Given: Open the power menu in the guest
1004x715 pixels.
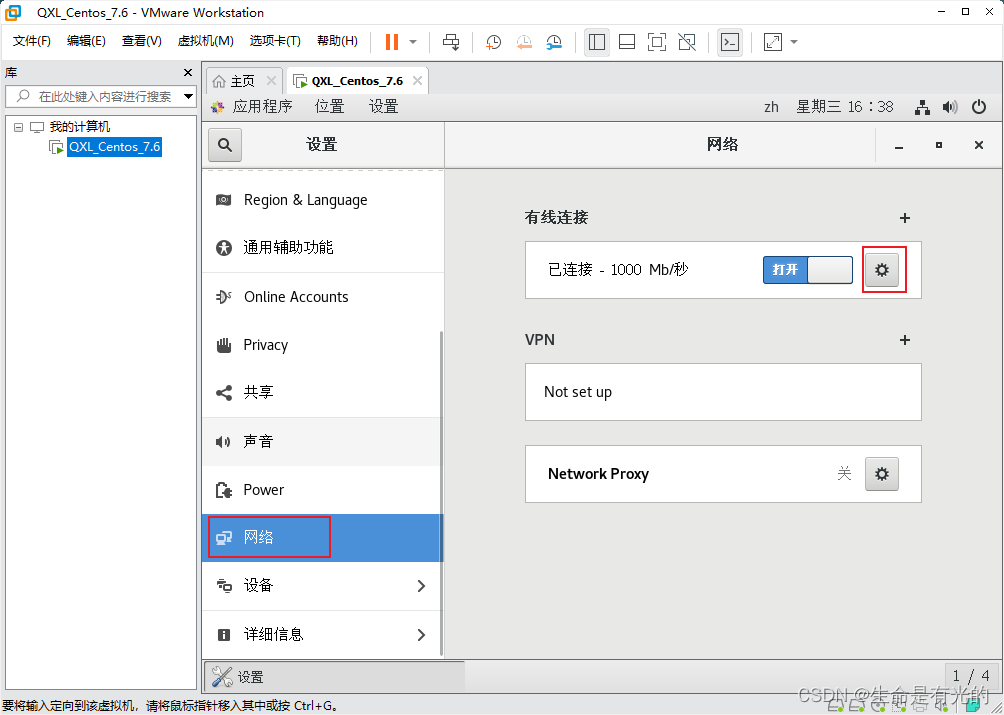Looking at the screenshot, I should 978,107.
